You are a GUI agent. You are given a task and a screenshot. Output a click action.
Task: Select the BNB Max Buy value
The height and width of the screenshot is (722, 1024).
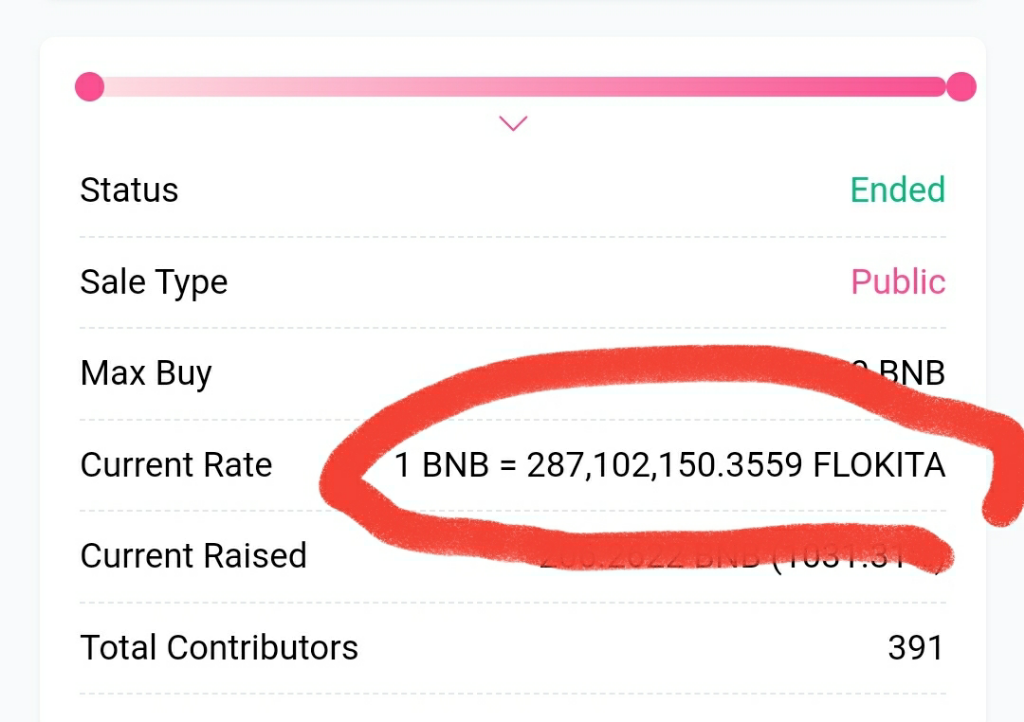(908, 374)
